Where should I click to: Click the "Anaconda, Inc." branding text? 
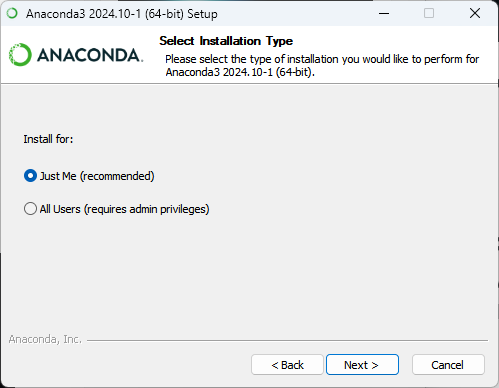45,339
